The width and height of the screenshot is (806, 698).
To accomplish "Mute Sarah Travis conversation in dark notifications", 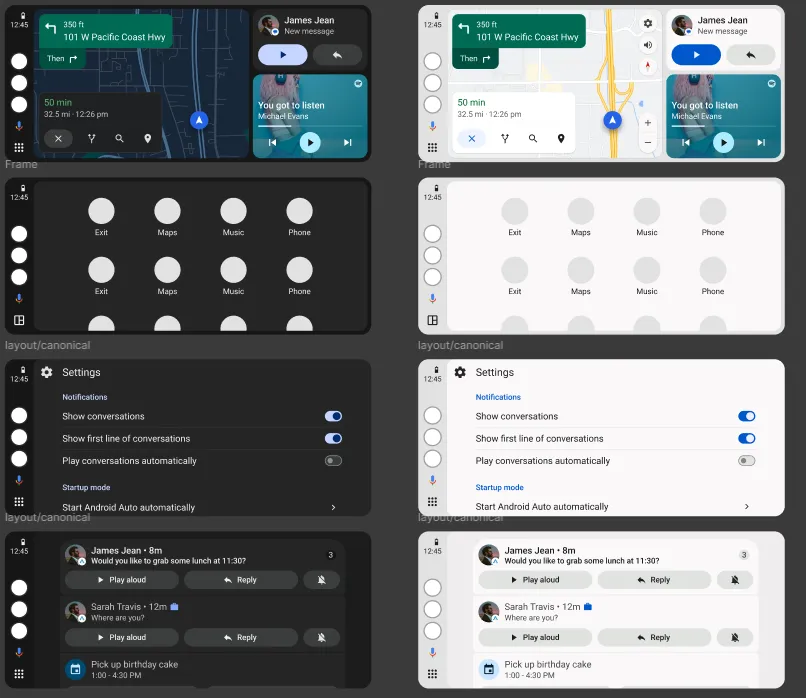I will pos(321,637).
